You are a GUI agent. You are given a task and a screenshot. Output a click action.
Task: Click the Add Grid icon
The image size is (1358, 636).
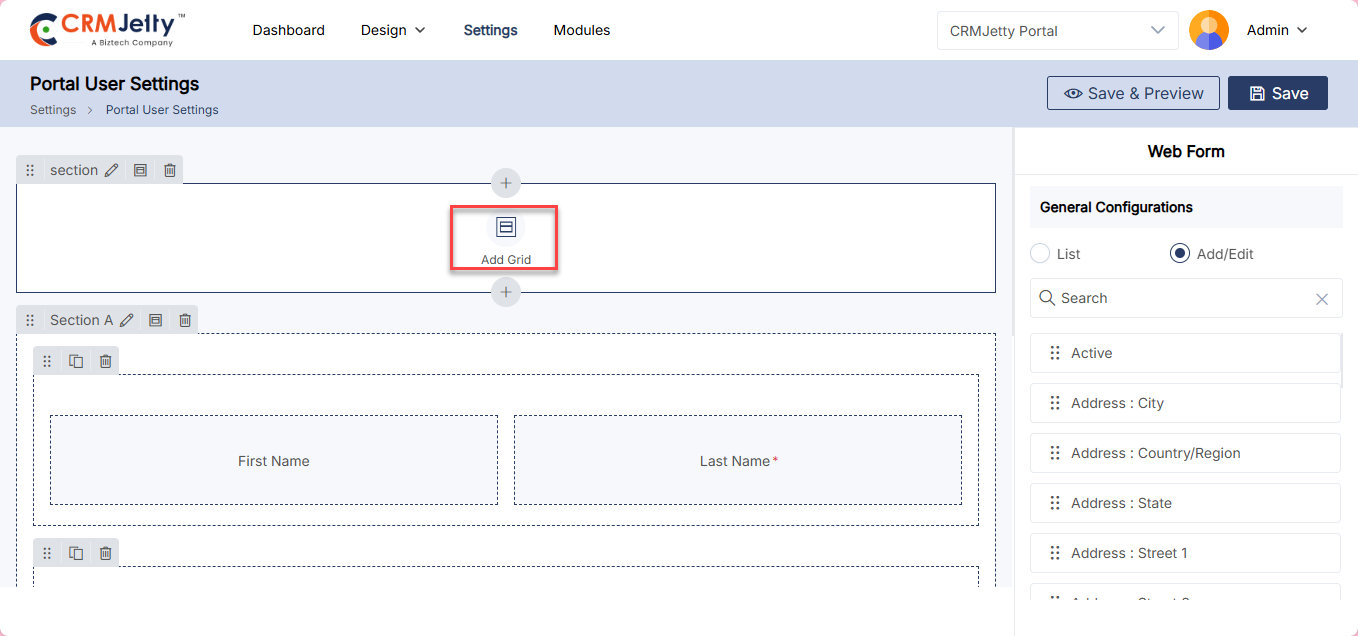pos(506,228)
